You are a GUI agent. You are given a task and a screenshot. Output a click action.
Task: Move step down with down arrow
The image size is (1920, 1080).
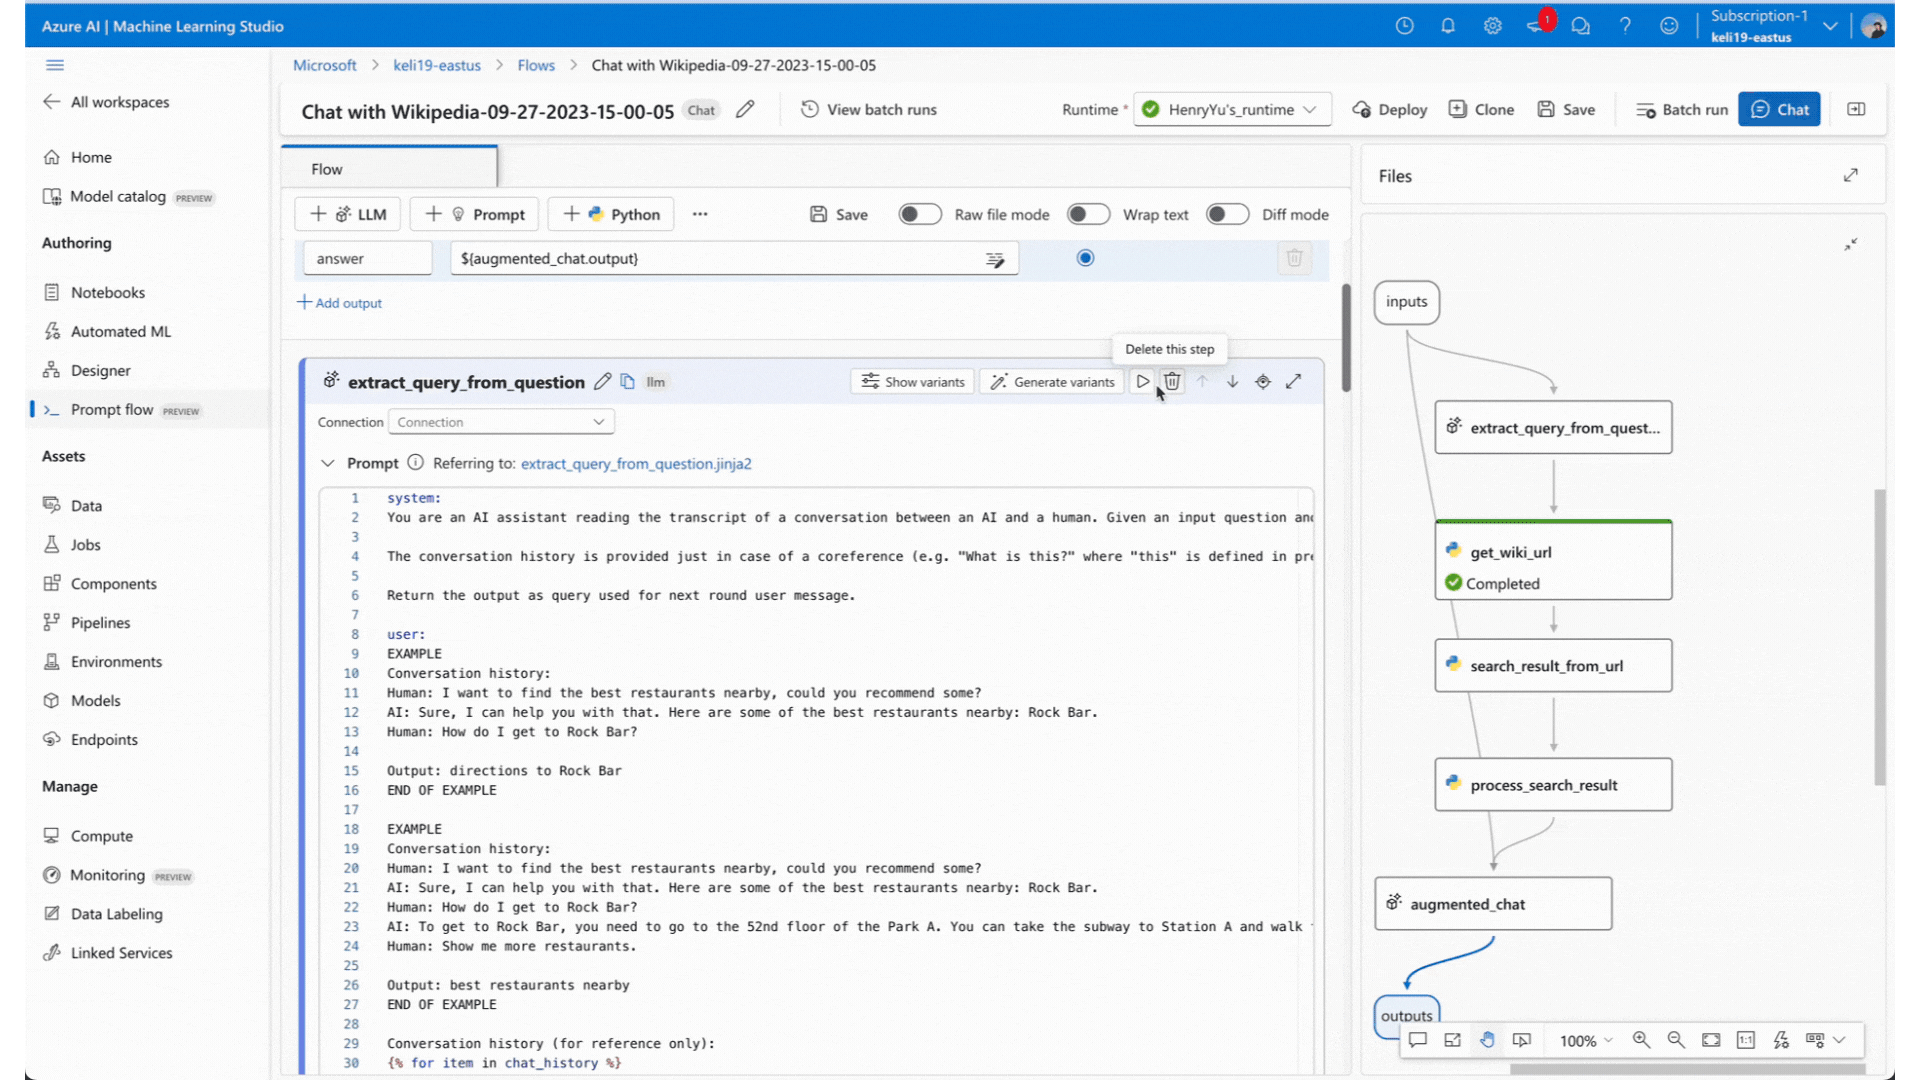[1232, 382]
